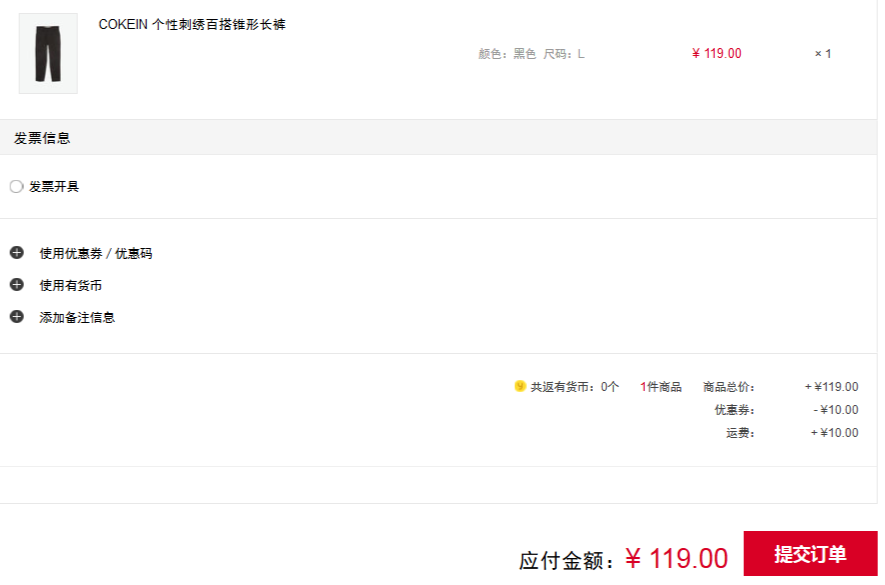Click the item price ¥ 119.00 in product row
This screenshot has width=885, height=585.
(717, 54)
